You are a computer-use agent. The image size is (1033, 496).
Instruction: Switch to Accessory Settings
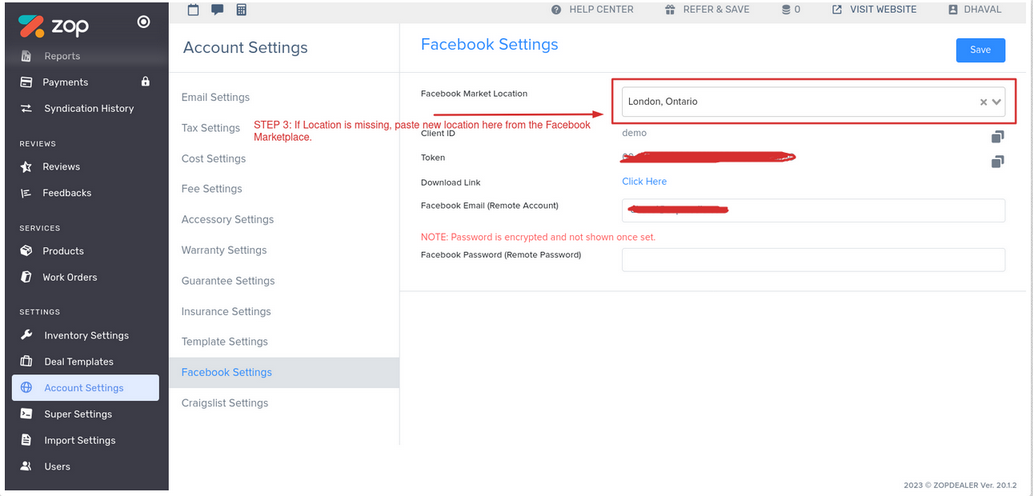227,219
